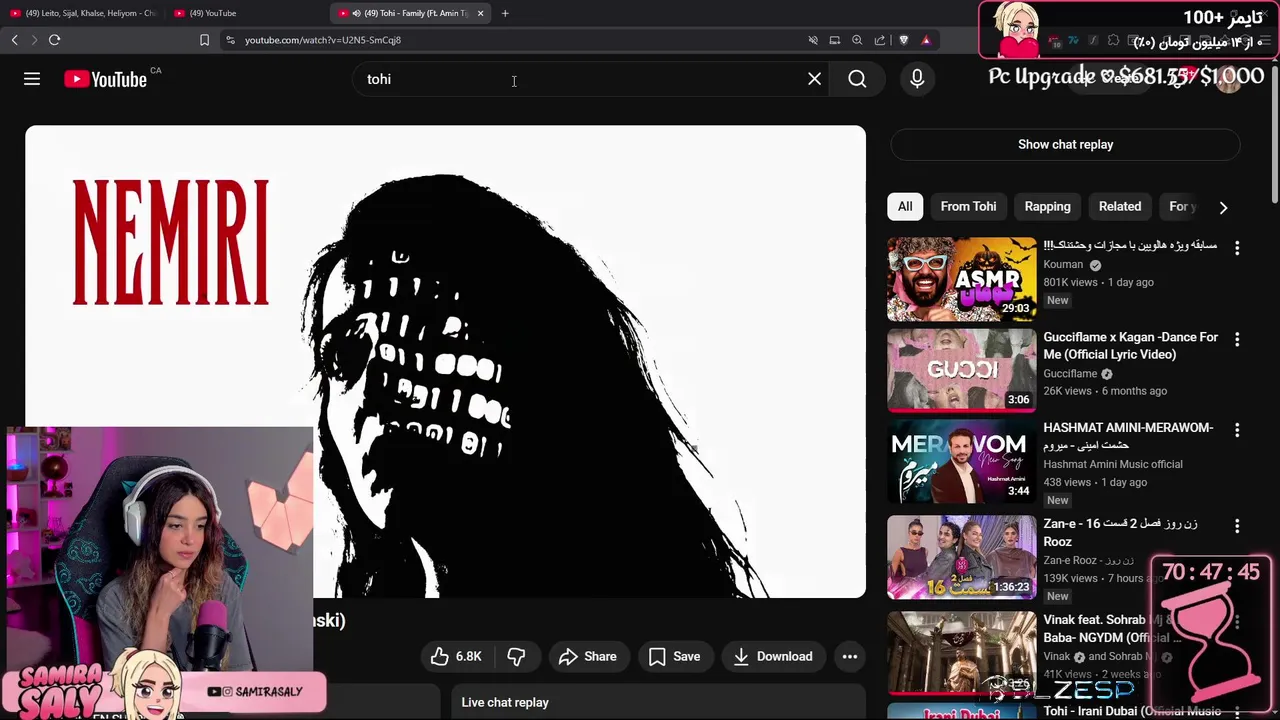Click the crossed-out eye icon in address bar

pyautogui.click(x=813, y=40)
